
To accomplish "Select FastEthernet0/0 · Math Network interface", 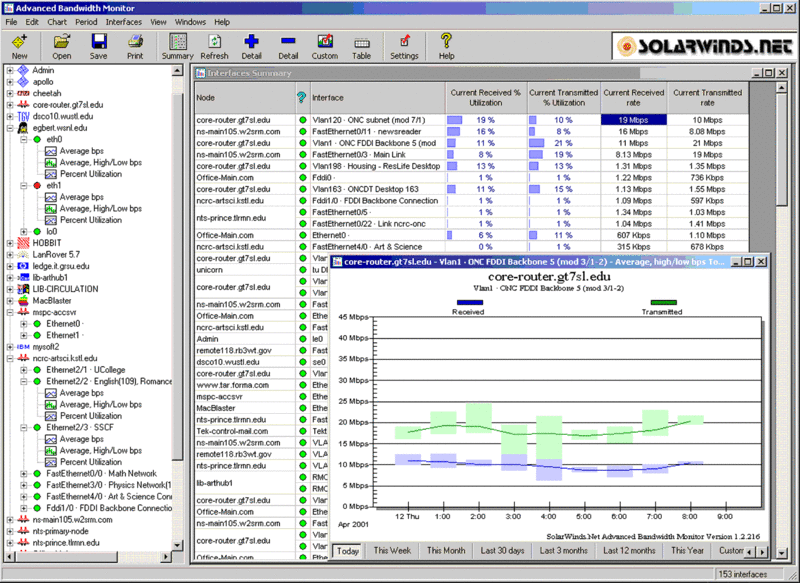I will pyautogui.click(x=102, y=473).
